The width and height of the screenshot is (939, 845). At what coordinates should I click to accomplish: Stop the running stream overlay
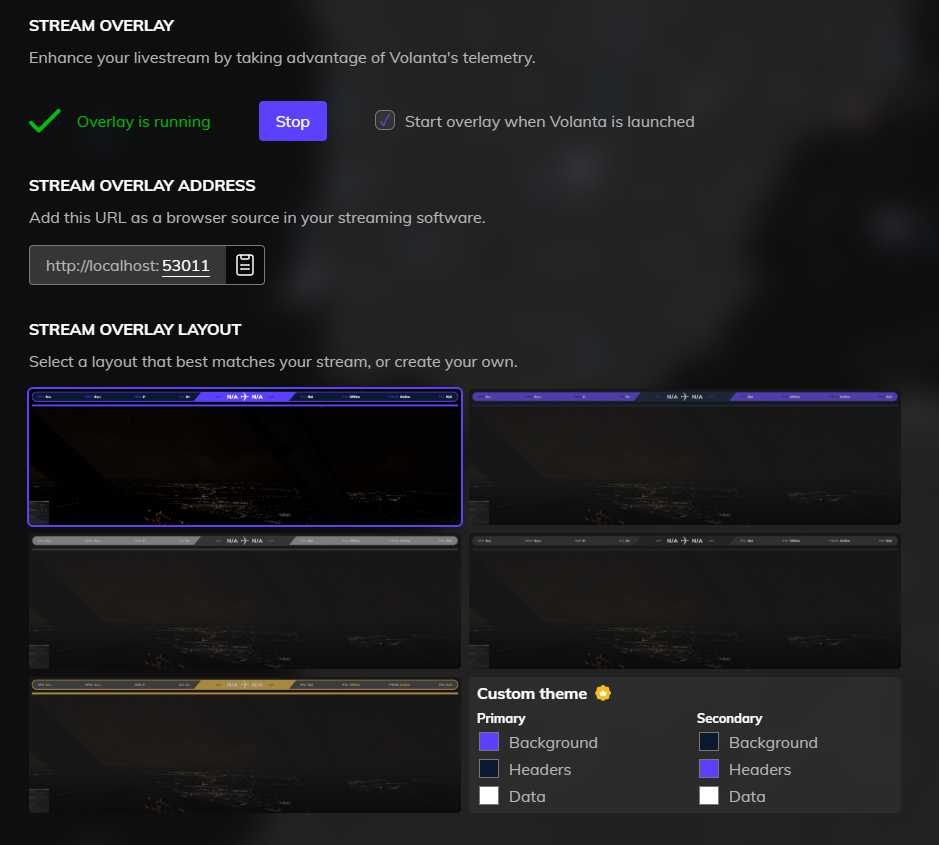tap(293, 121)
